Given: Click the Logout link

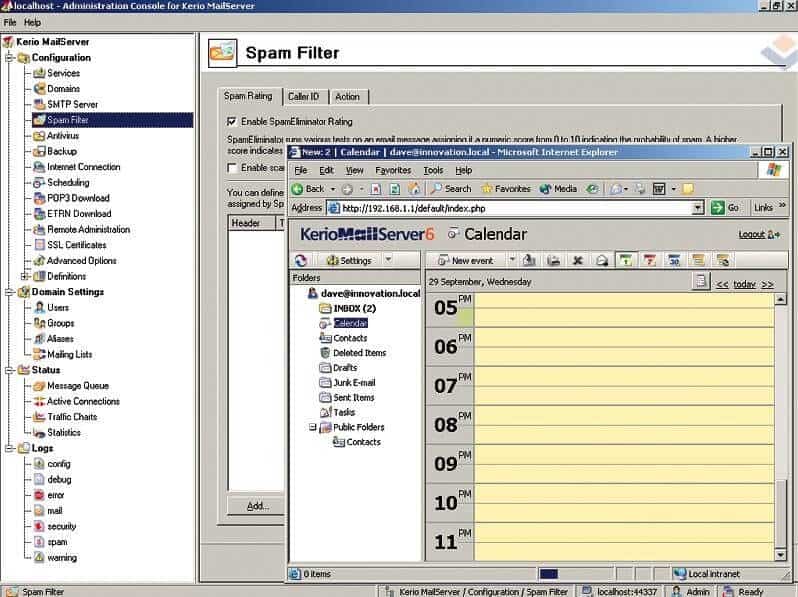Looking at the screenshot, I should pos(751,234).
